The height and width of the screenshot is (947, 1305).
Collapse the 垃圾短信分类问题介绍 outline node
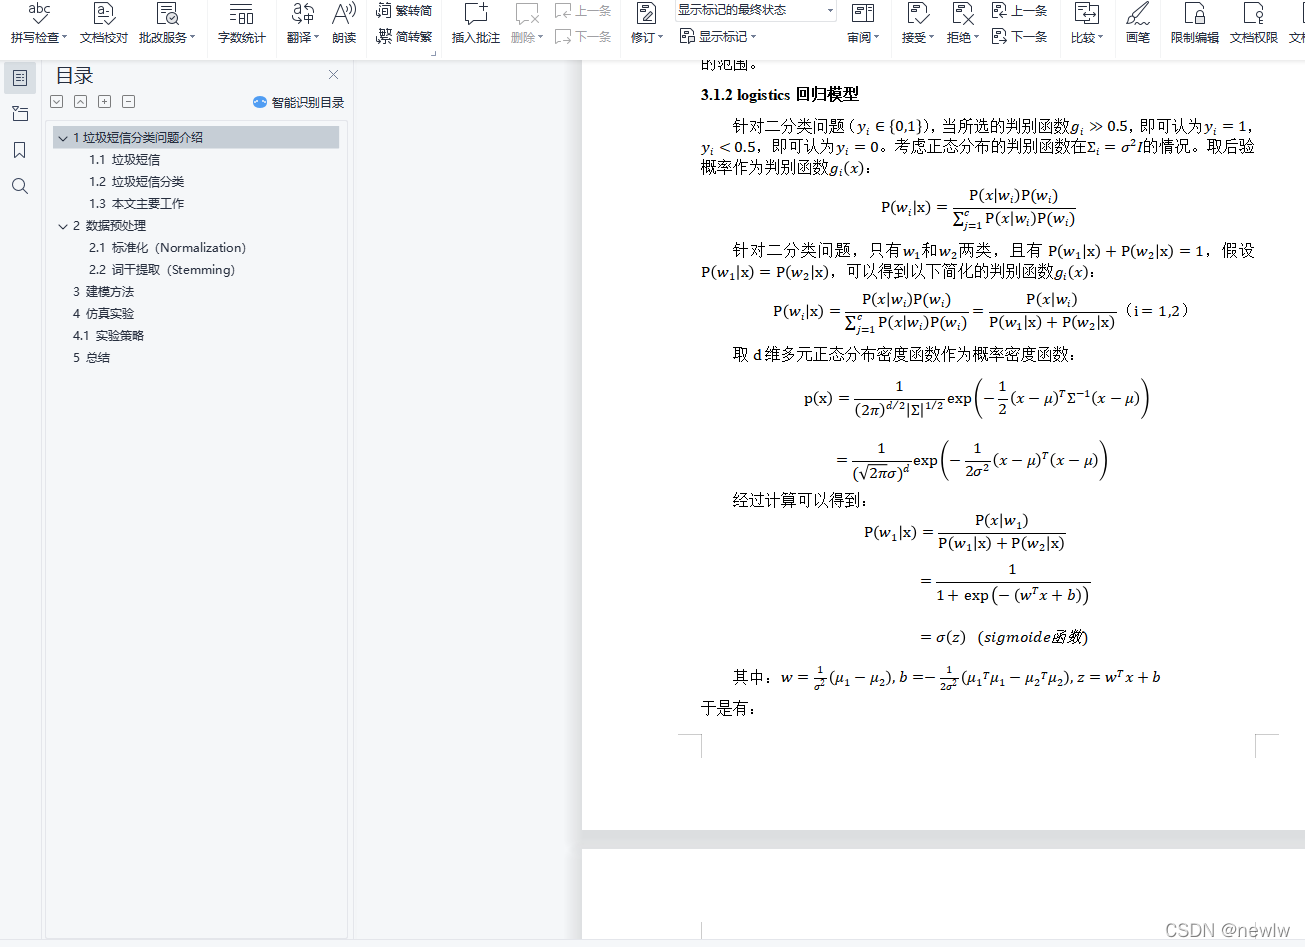(63, 138)
